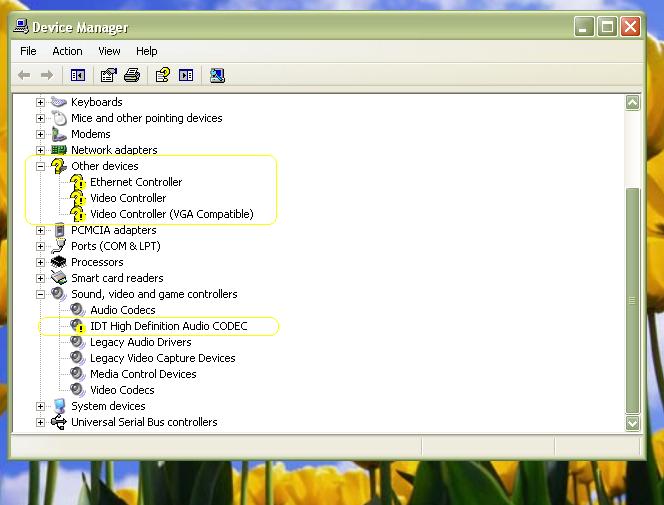Expand the Ports (COM & LPT) node

click(x=40, y=246)
